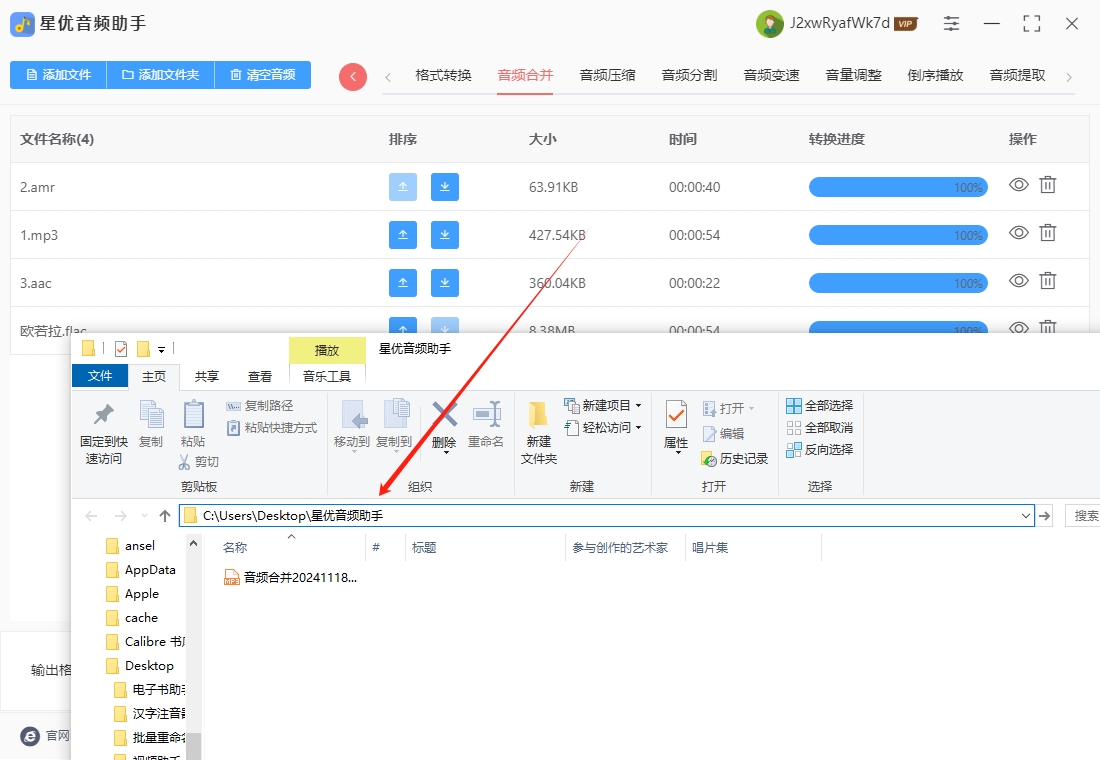
Task: Select the AppData folder in tree
Action: [x=141, y=570]
